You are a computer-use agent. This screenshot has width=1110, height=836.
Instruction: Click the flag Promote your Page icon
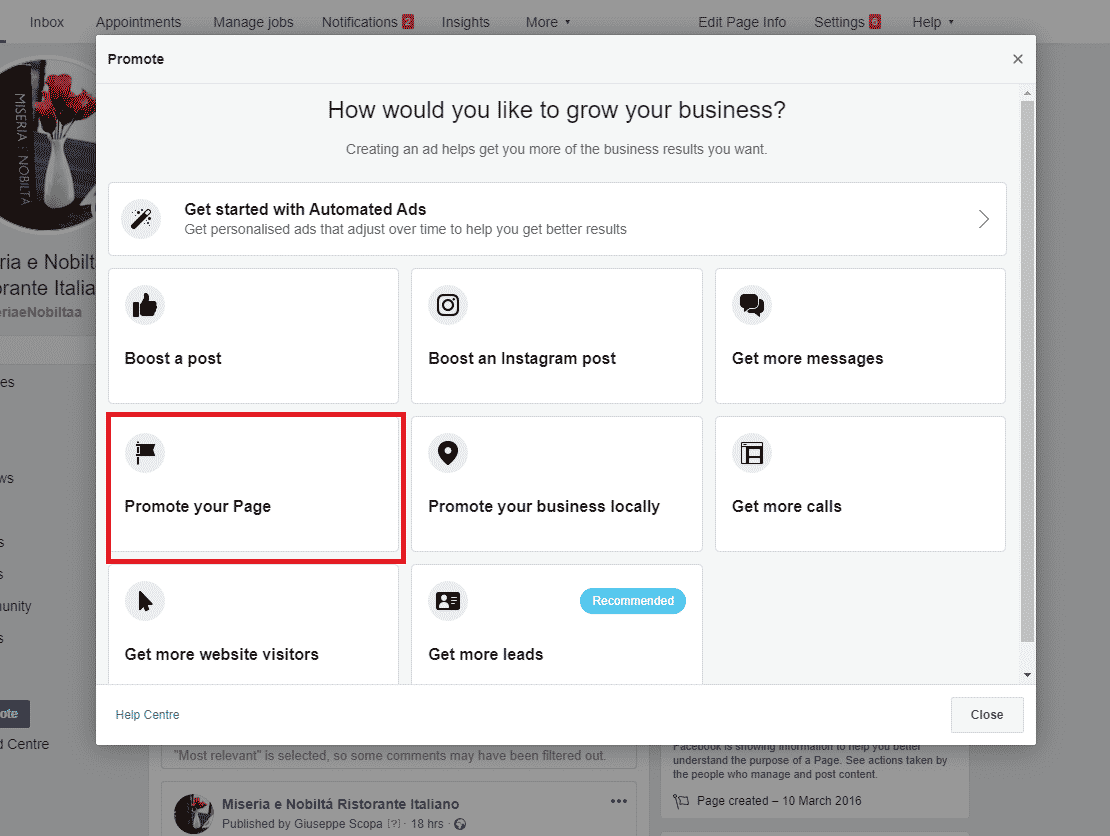[145, 453]
